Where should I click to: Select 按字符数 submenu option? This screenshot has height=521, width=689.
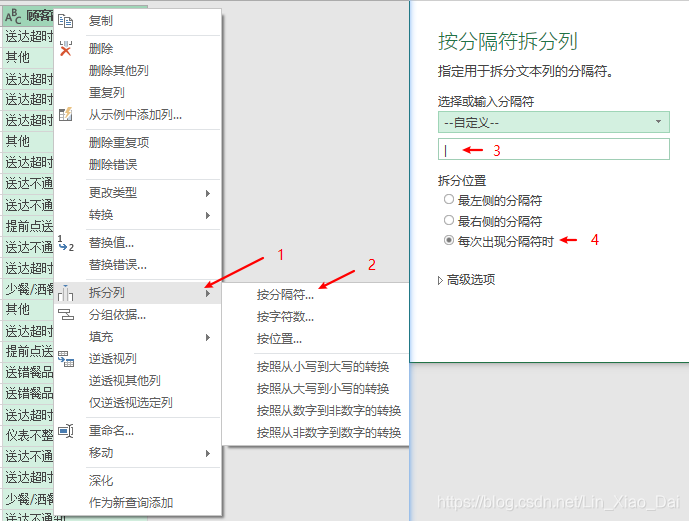[285, 316]
